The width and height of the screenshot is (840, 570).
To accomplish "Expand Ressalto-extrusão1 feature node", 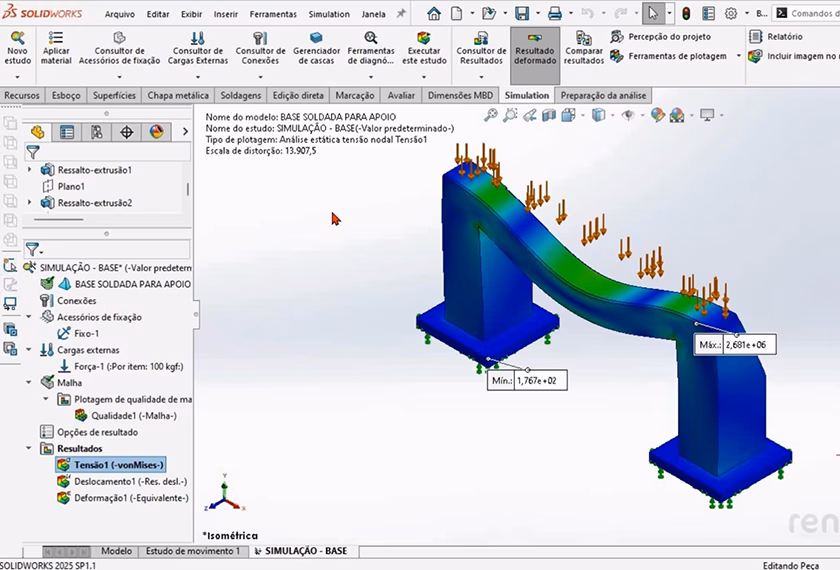I will coord(28,170).
